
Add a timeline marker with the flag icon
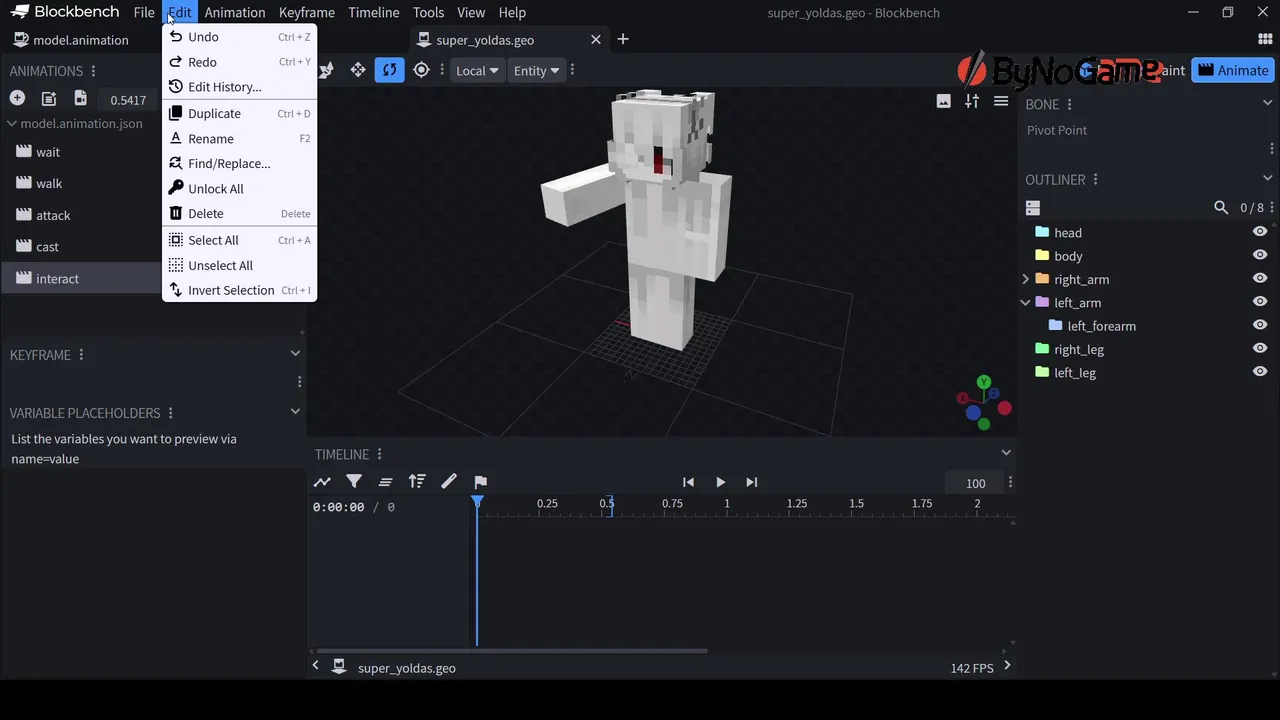tap(480, 482)
